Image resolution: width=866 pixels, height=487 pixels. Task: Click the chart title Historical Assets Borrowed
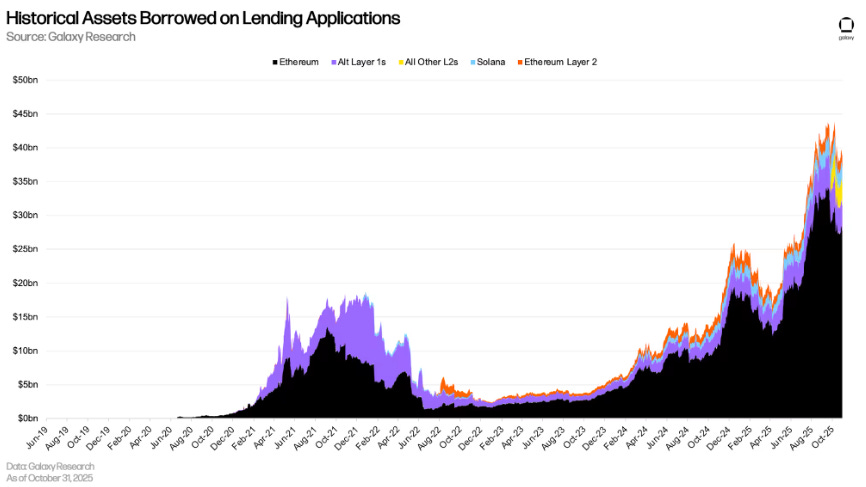[203, 18]
